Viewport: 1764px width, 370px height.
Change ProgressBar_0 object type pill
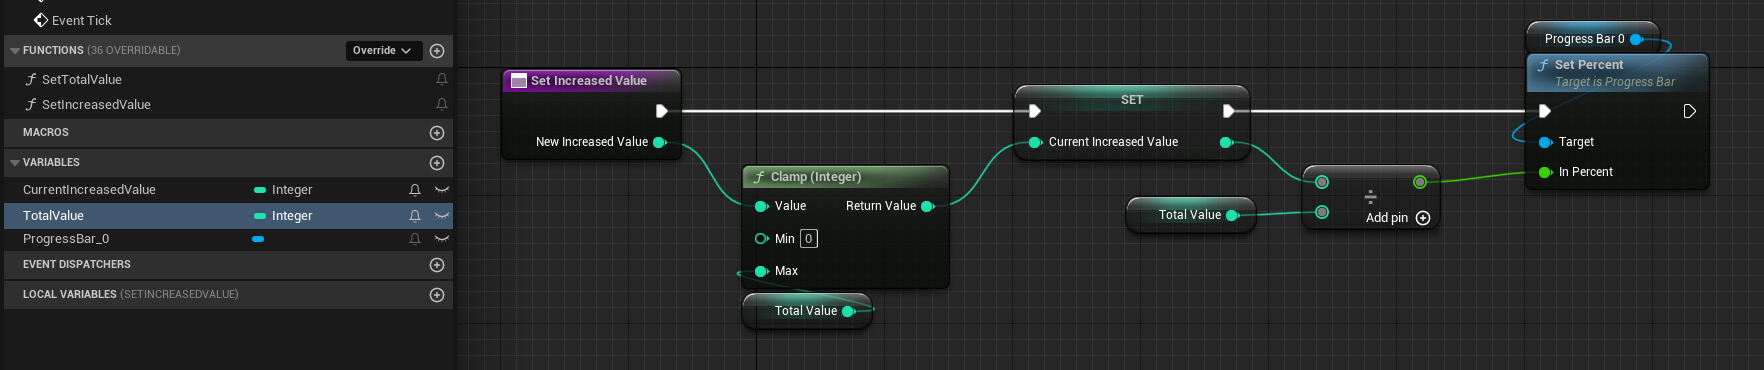pos(258,239)
